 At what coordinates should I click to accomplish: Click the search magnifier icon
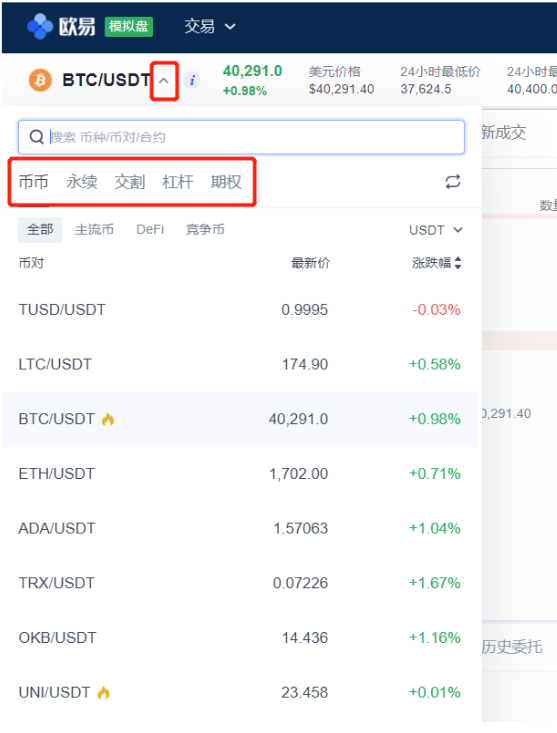click(36, 137)
